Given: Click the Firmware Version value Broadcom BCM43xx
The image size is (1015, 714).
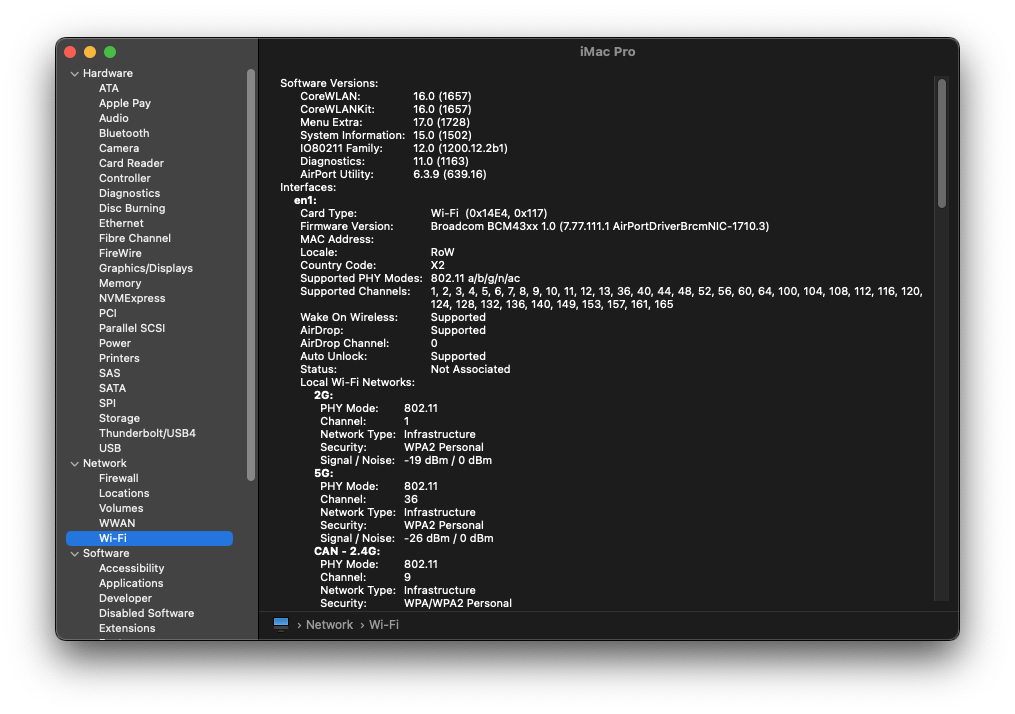Looking at the screenshot, I should click(x=599, y=226).
